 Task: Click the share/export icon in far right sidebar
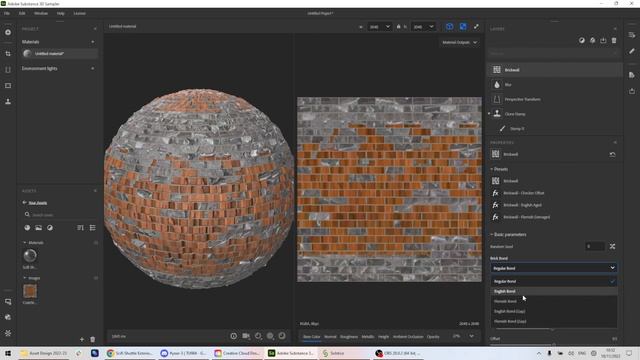point(632,91)
